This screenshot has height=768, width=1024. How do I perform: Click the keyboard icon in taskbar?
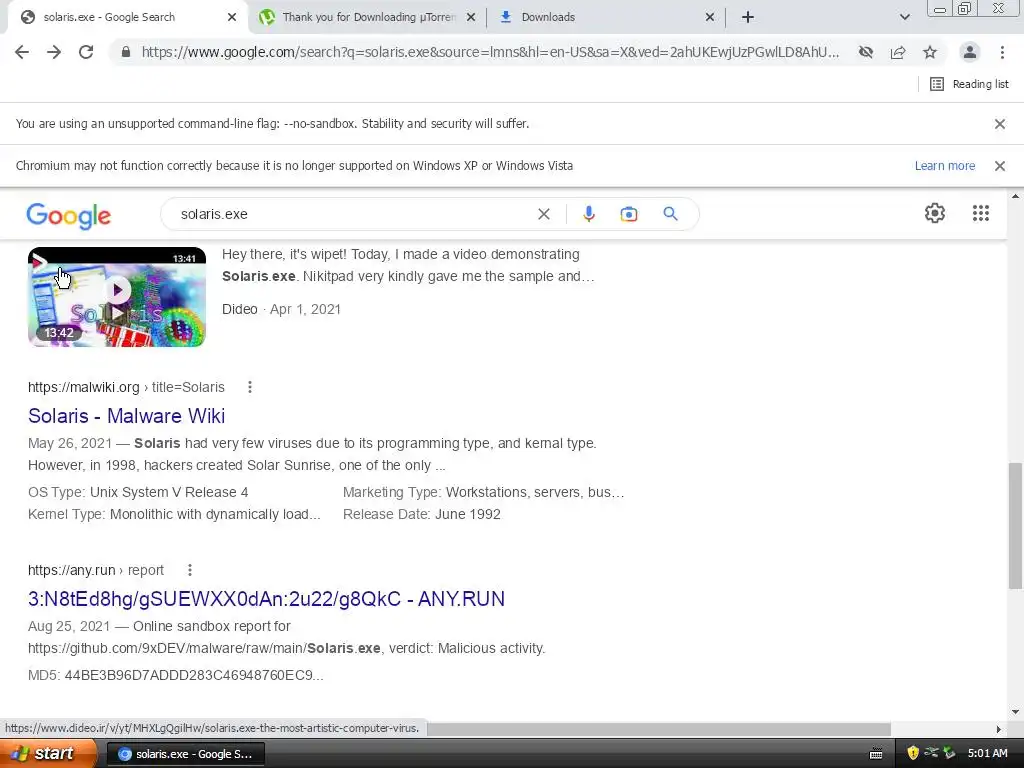pyautogui.click(x=876, y=754)
